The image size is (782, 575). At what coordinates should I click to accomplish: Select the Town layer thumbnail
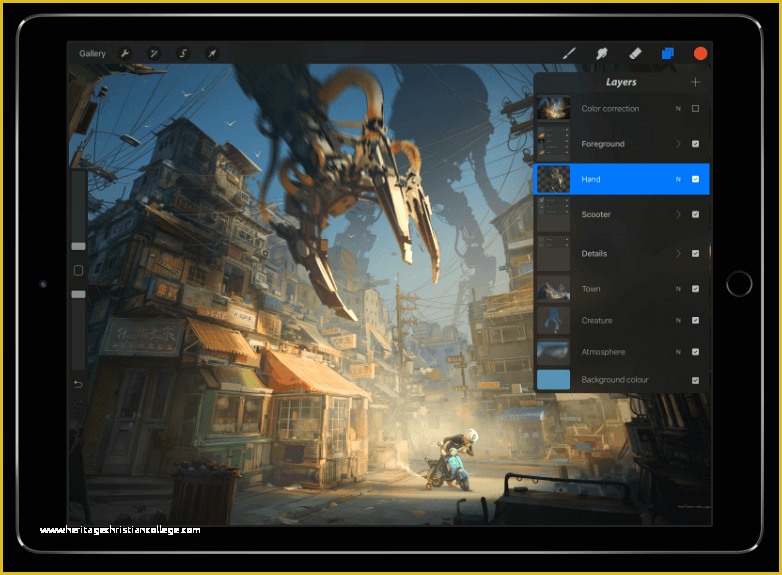click(x=553, y=289)
